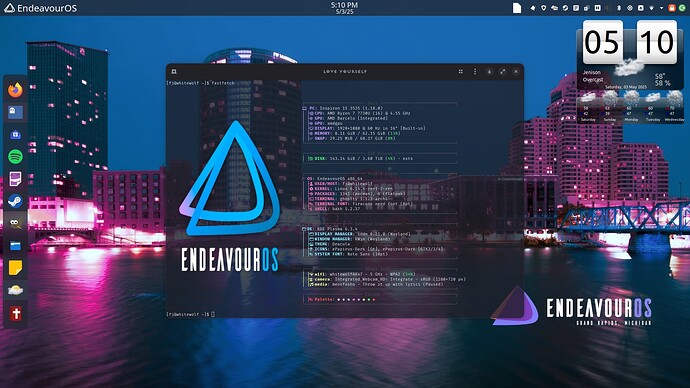Click the green circle icon in panel
Image resolution: width=690 pixels, height=388 pixels.
(682, 8)
